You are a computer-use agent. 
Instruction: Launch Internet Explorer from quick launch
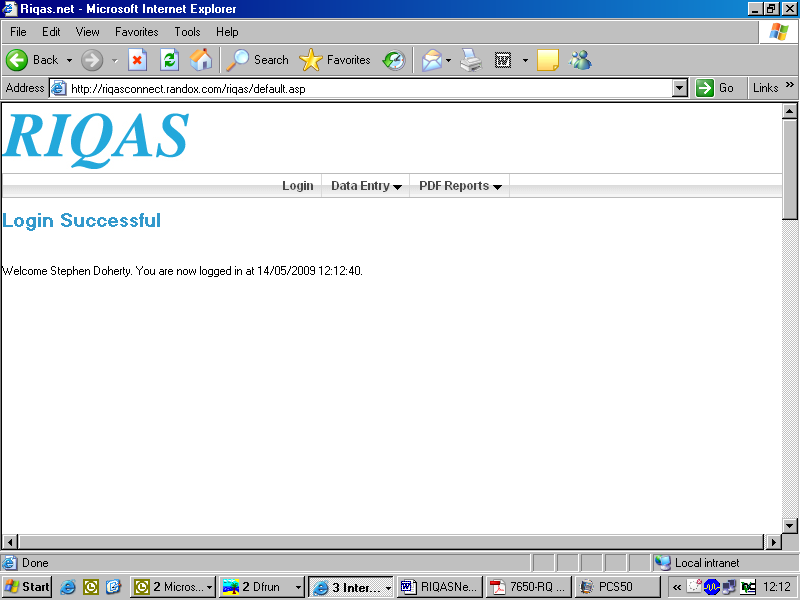67,587
